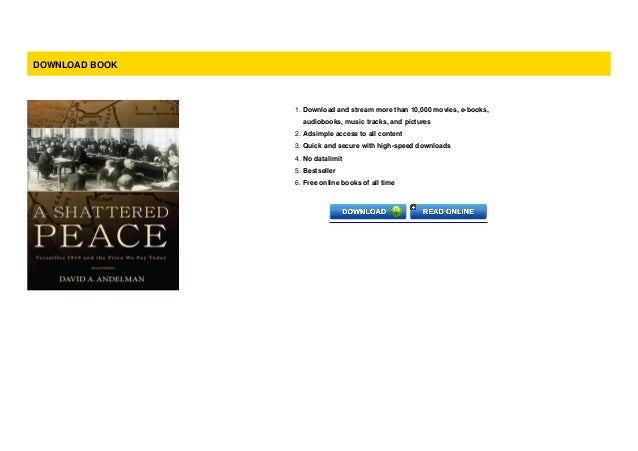Open the A Shattered Peace book cover
The height and width of the screenshot is (451, 638).
[103, 195]
